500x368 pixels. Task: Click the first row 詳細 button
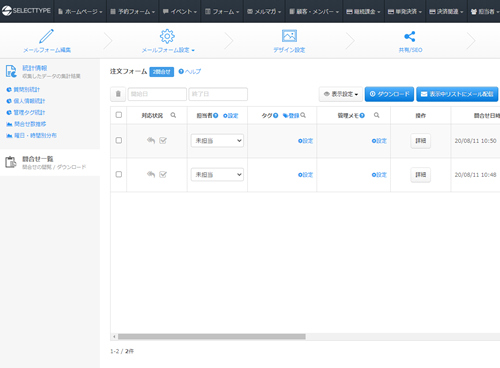pyautogui.click(x=420, y=141)
